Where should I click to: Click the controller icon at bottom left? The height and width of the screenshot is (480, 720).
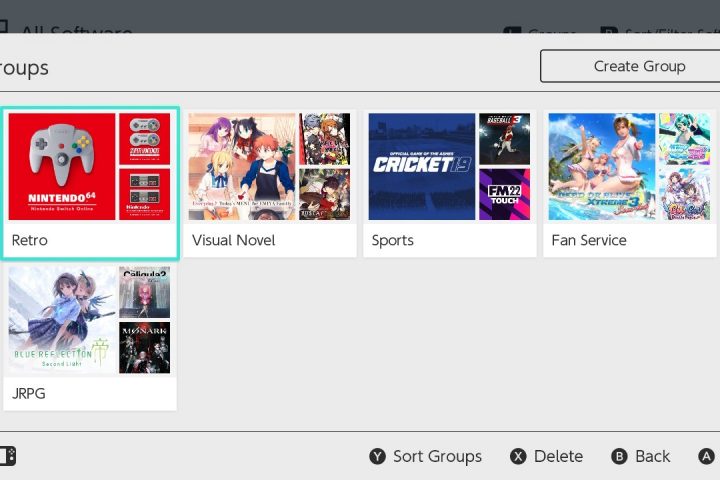point(7,456)
